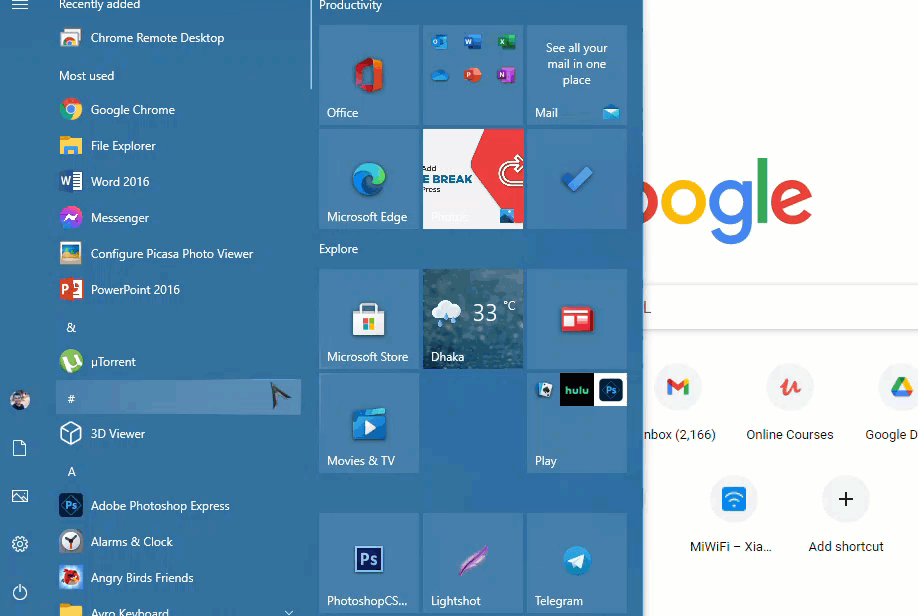This screenshot has width=918, height=616.
Task: Click the Power button in Start sidebar
Action: point(20,592)
